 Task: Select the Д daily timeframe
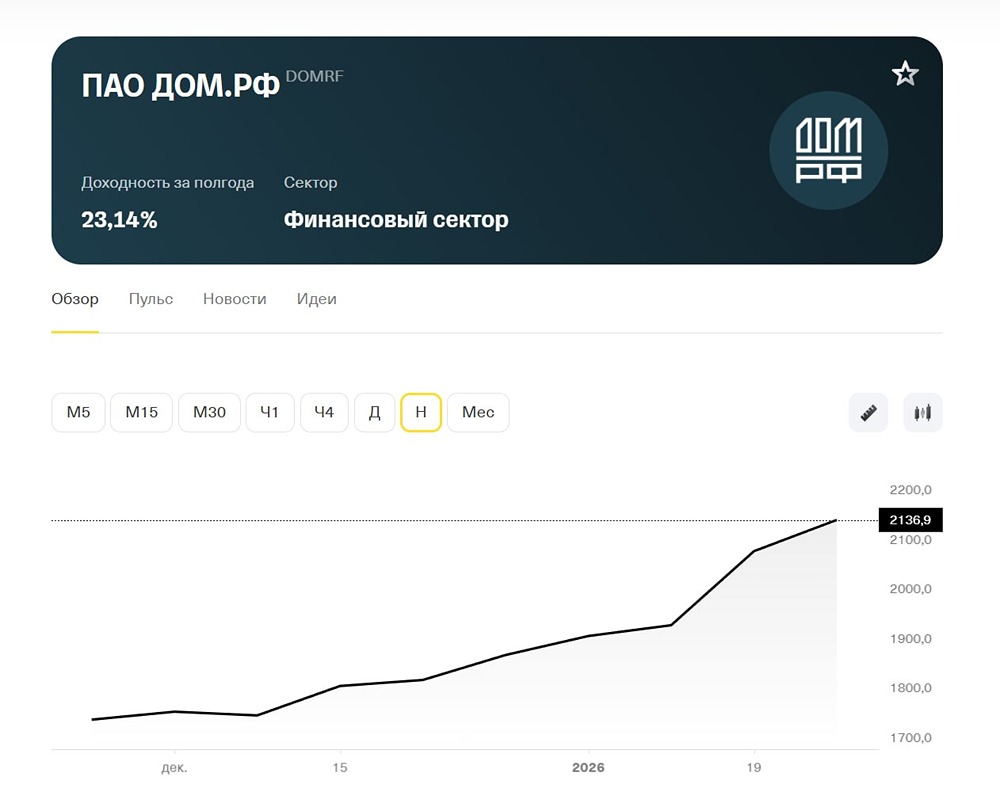coord(375,412)
